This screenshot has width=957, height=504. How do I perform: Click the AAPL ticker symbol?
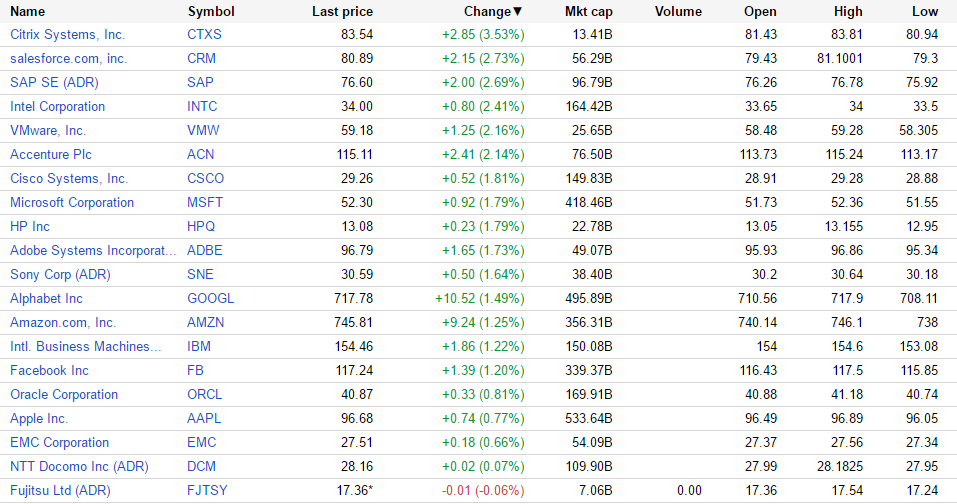point(203,418)
